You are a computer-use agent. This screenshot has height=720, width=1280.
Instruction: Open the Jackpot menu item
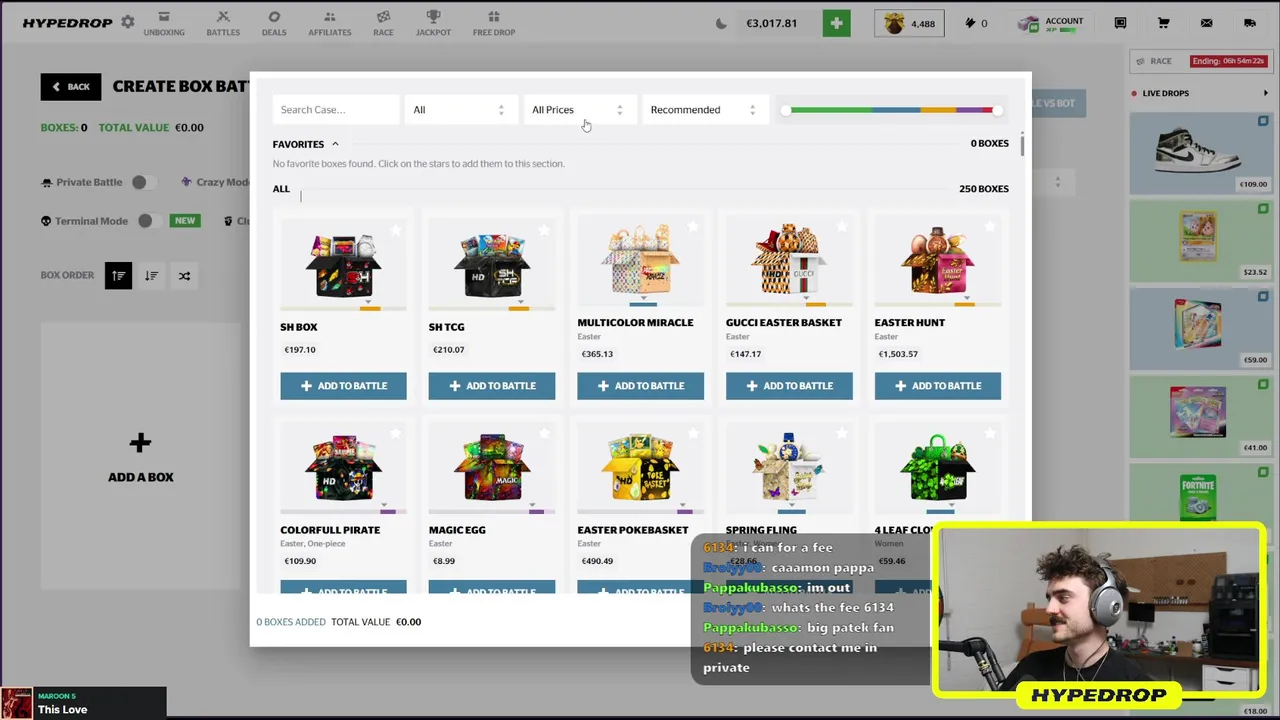click(433, 24)
